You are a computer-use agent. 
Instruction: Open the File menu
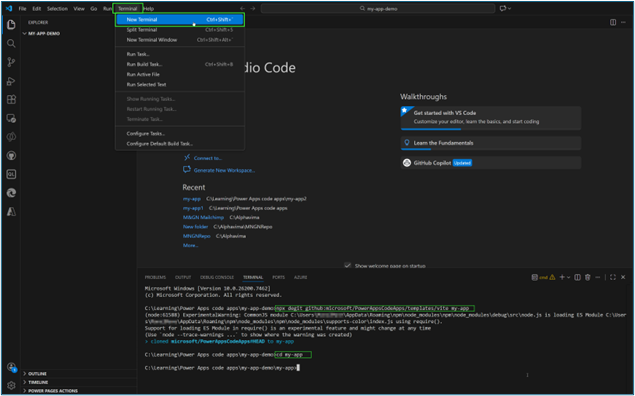22,9
